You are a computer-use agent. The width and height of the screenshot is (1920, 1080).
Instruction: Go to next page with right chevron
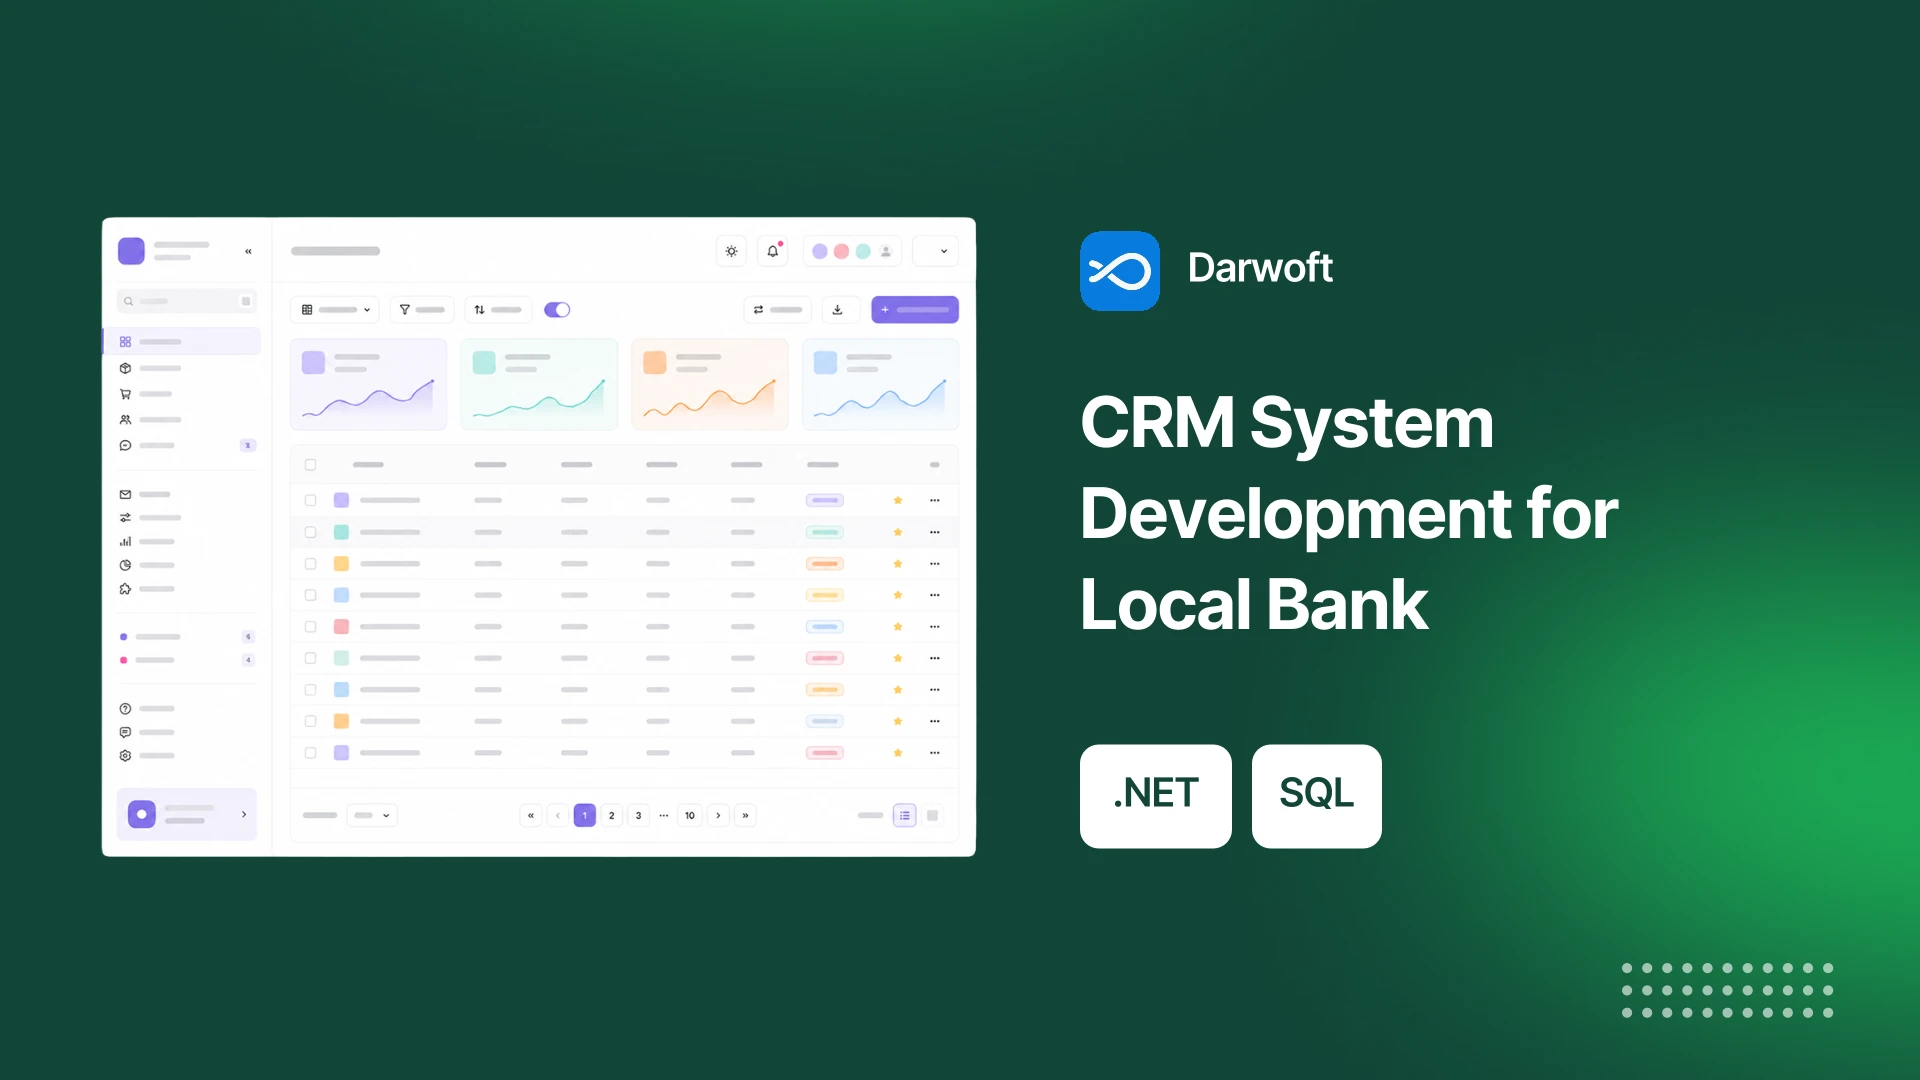point(718,816)
